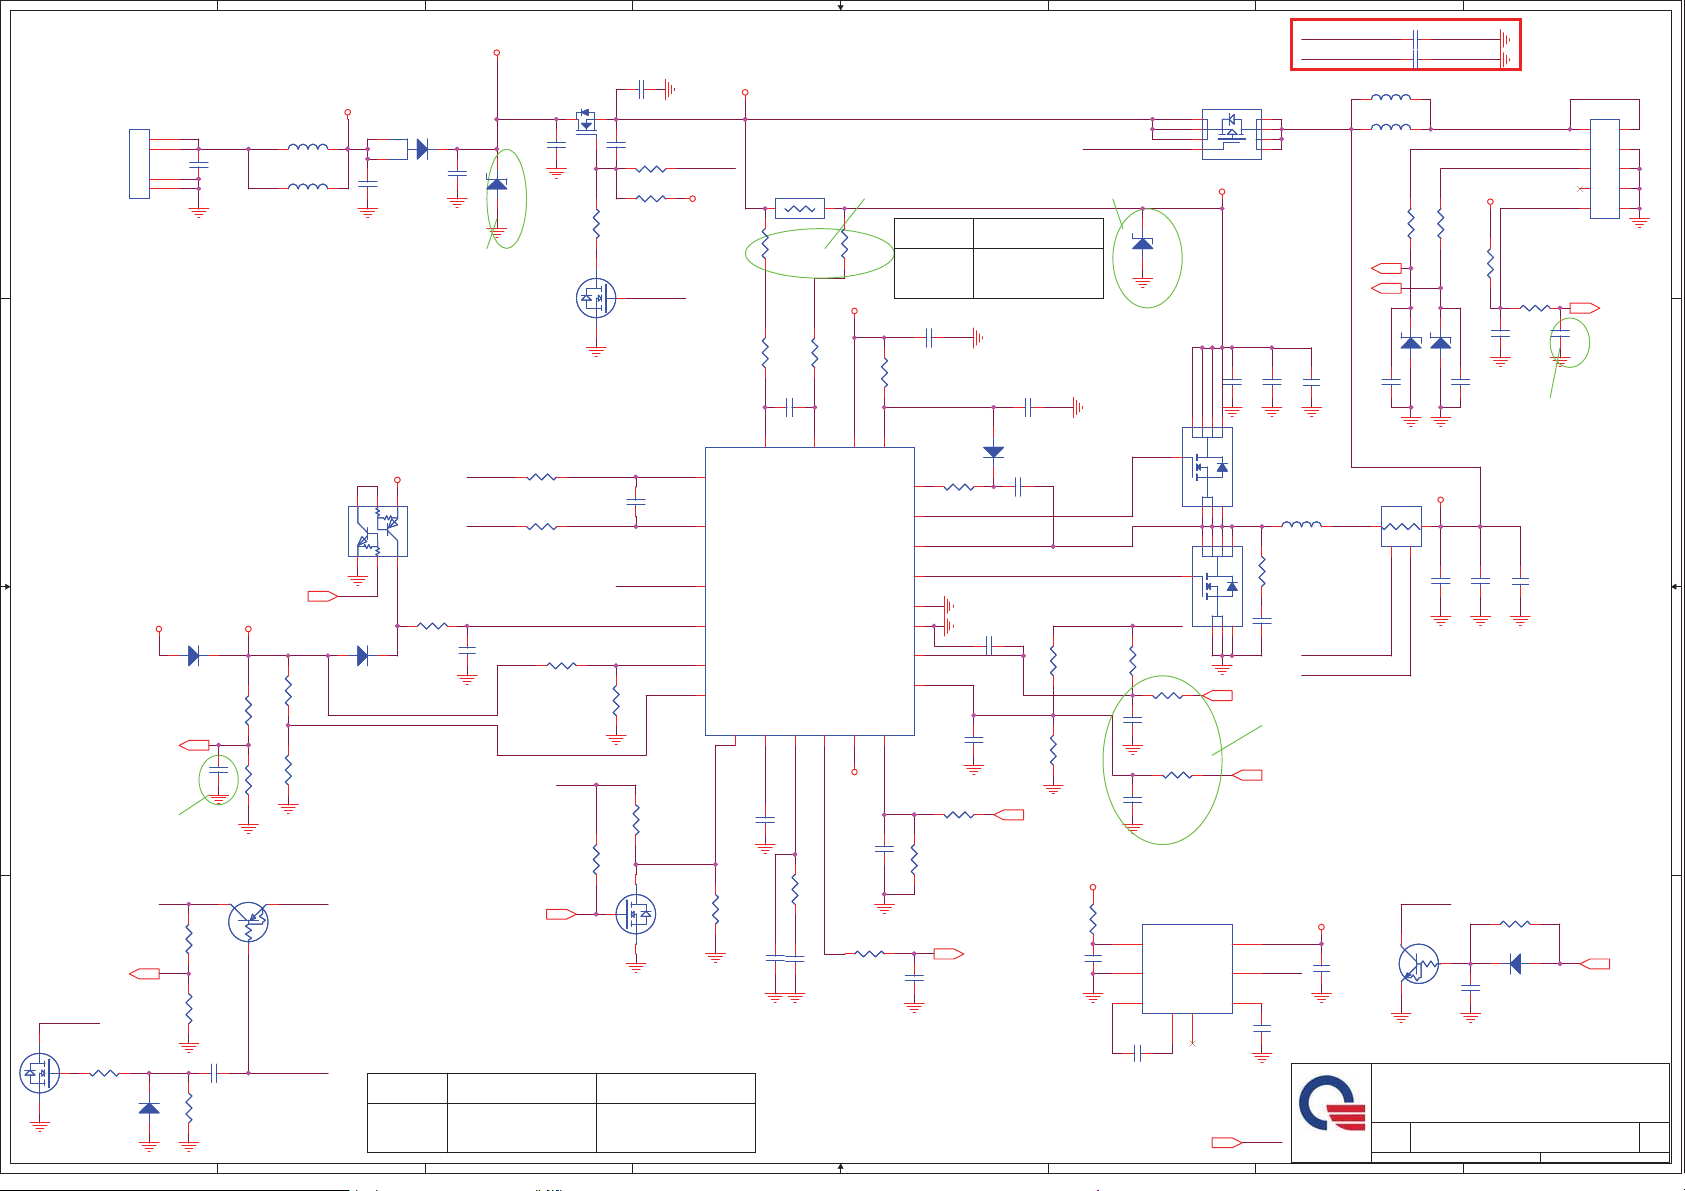Image resolution: width=1685 pixels, height=1191 pixels.
Task: Click the red highlighted box at top right
Action: pos(1405,45)
